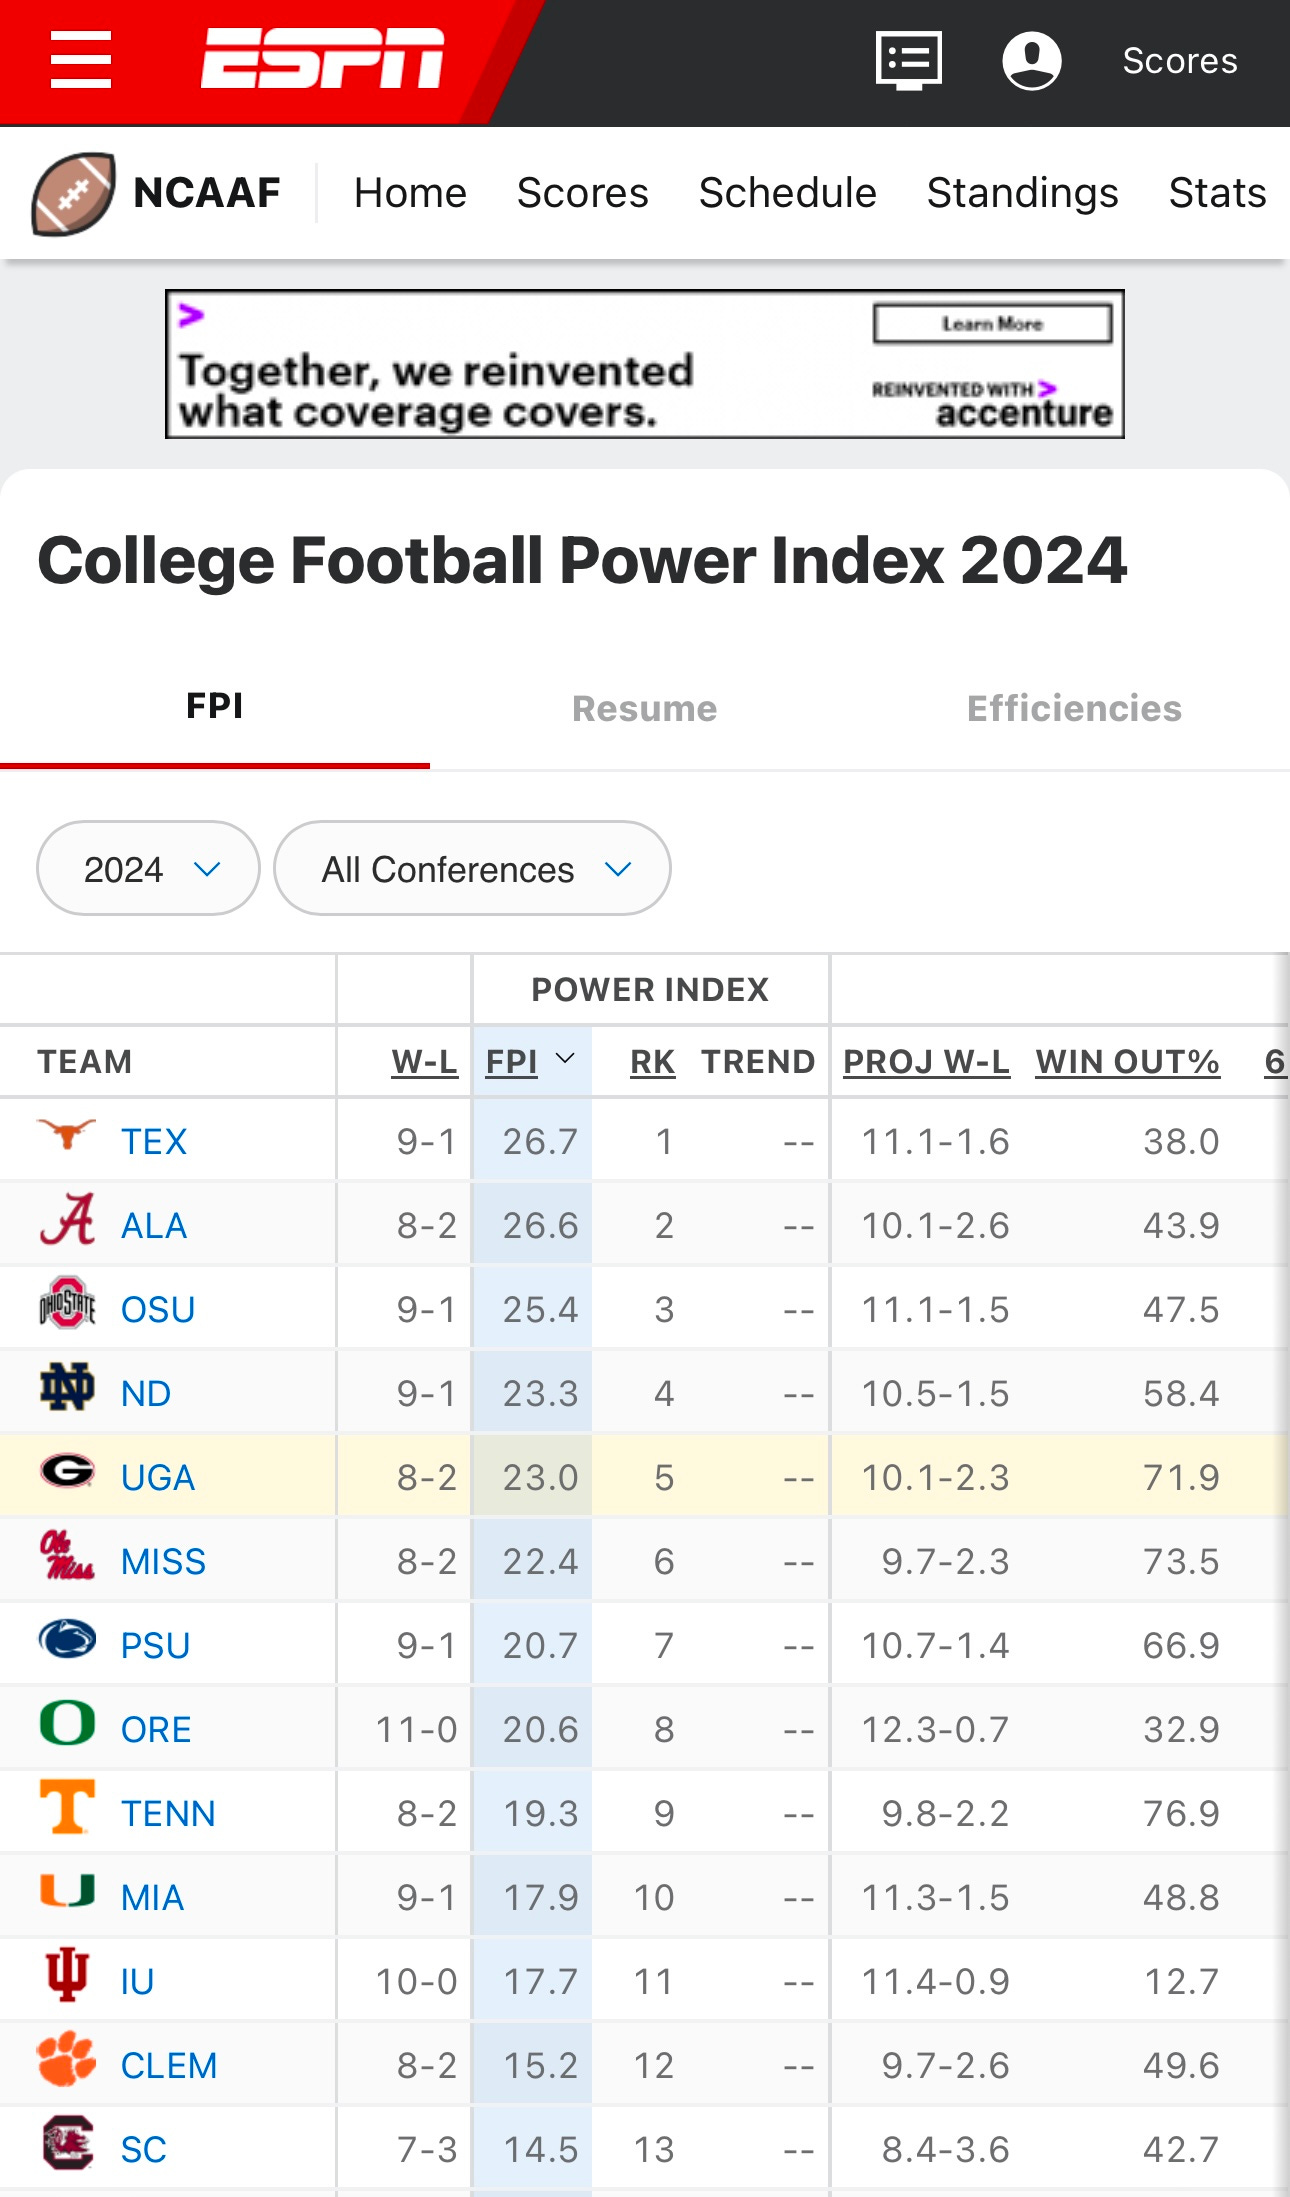The image size is (1290, 2197).
Task: Open the All Conferences dropdown
Action: click(x=472, y=869)
